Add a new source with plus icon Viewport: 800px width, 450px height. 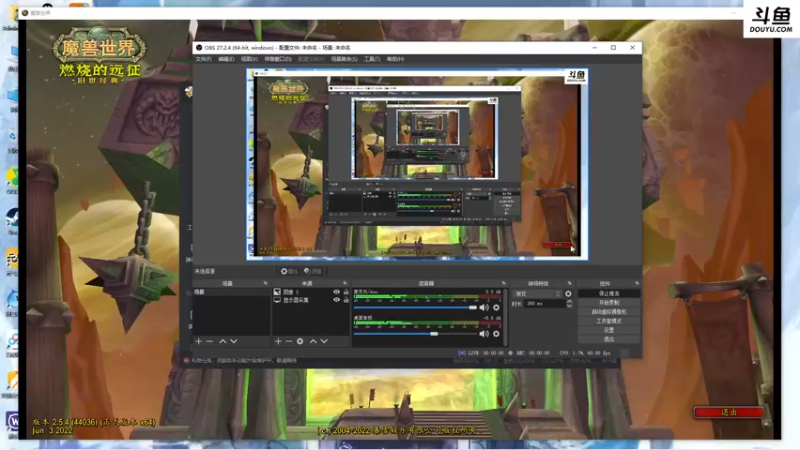[278, 341]
